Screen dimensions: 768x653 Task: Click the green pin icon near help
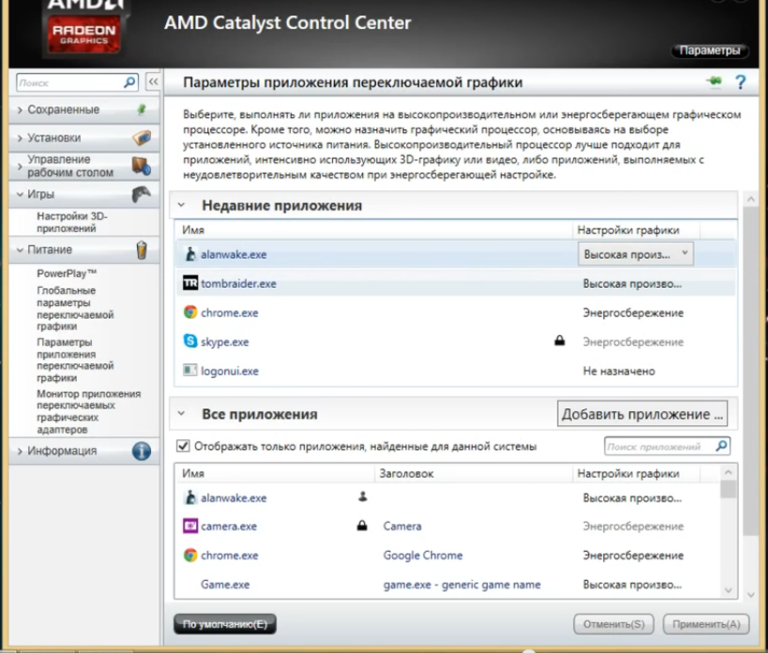click(713, 82)
